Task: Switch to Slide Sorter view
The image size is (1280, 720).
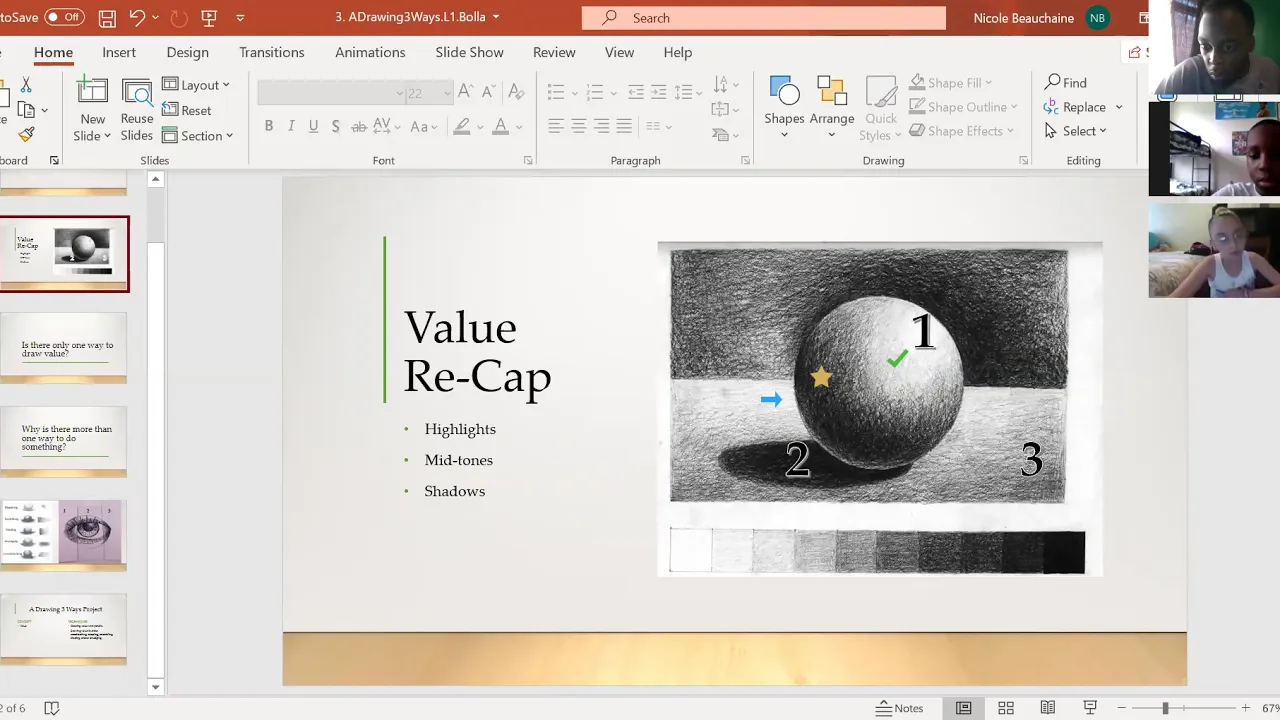Action: (1006, 708)
